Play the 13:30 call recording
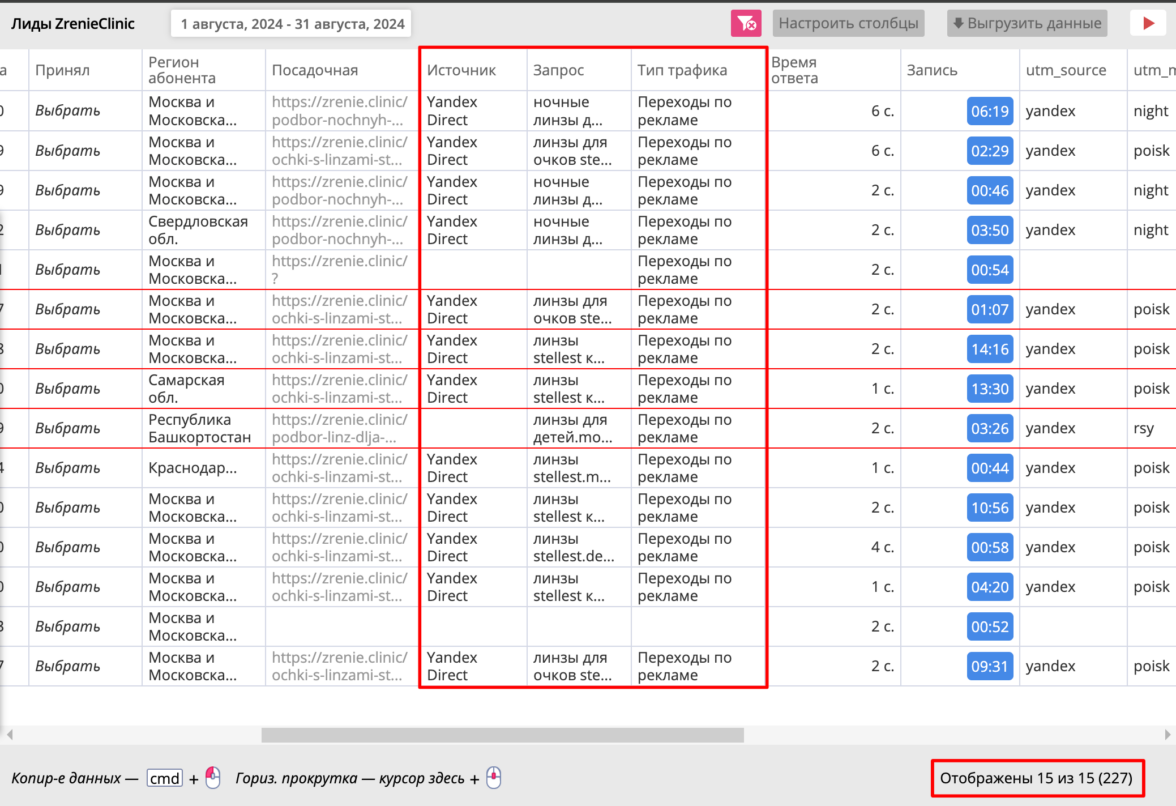The width and height of the screenshot is (1176, 806). tap(989, 389)
